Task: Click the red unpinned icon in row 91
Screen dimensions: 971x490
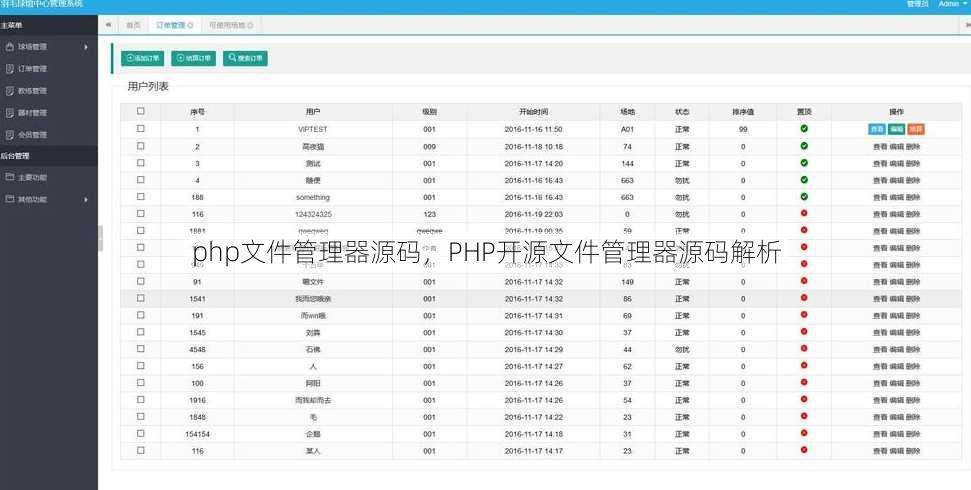Action: pyautogui.click(x=804, y=281)
